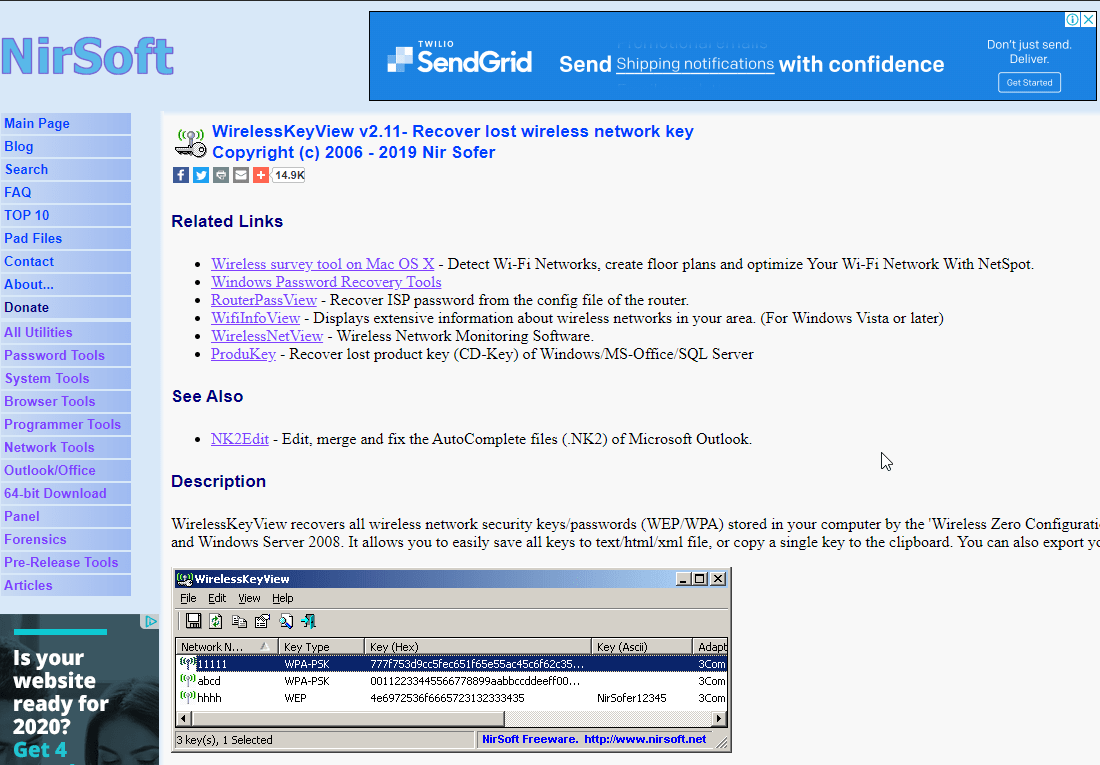Open the FAQ sidebar item
Viewport: 1100px width, 765px height.
66,192
